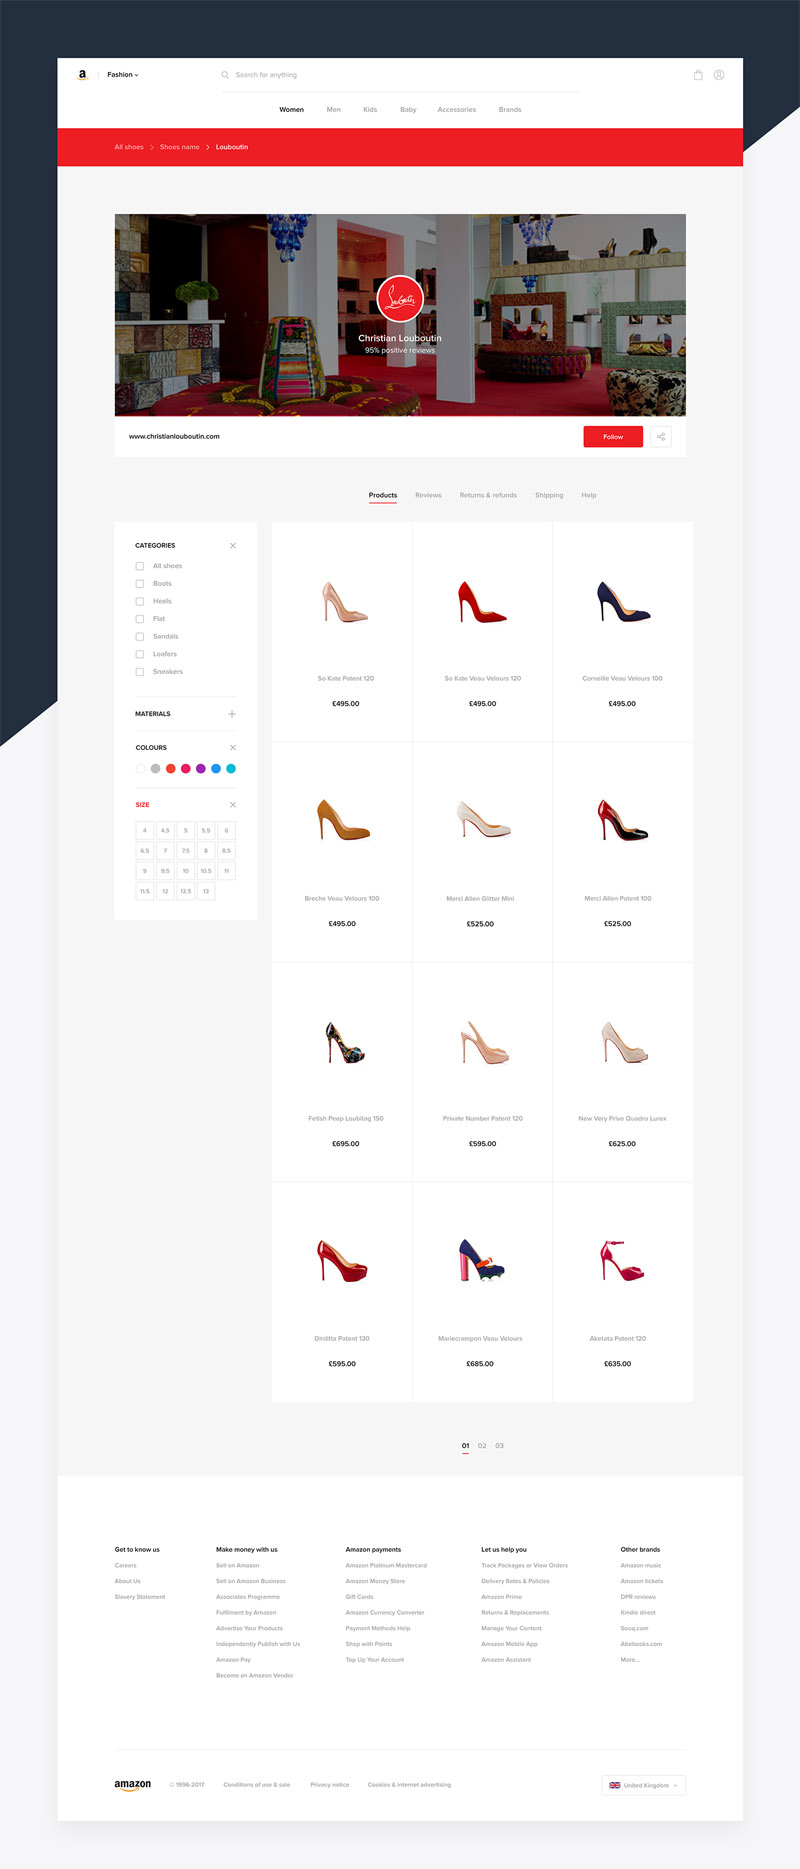Open the United Kingdom country dropdown
This screenshot has height=1869, width=800.
click(x=644, y=1785)
